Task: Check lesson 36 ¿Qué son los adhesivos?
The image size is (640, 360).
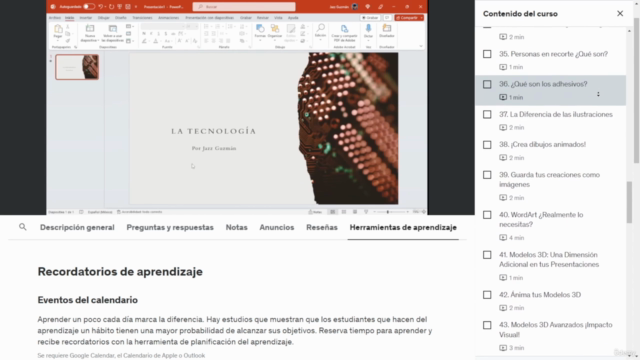Action: (x=487, y=84)
